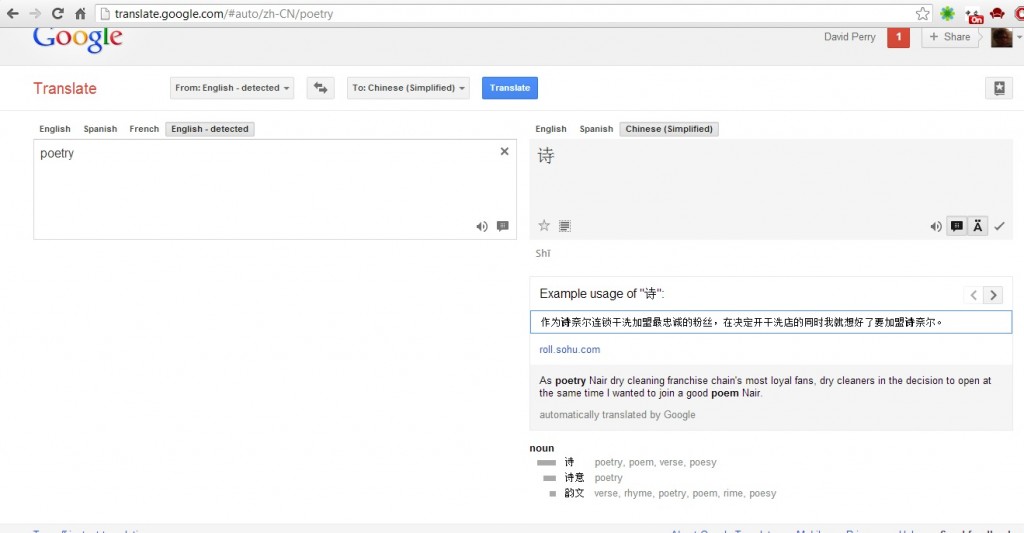
Task: Click 'verse, rhyme, poetry, poem, rime, poesy'
Action: click(x=685, y=493)
